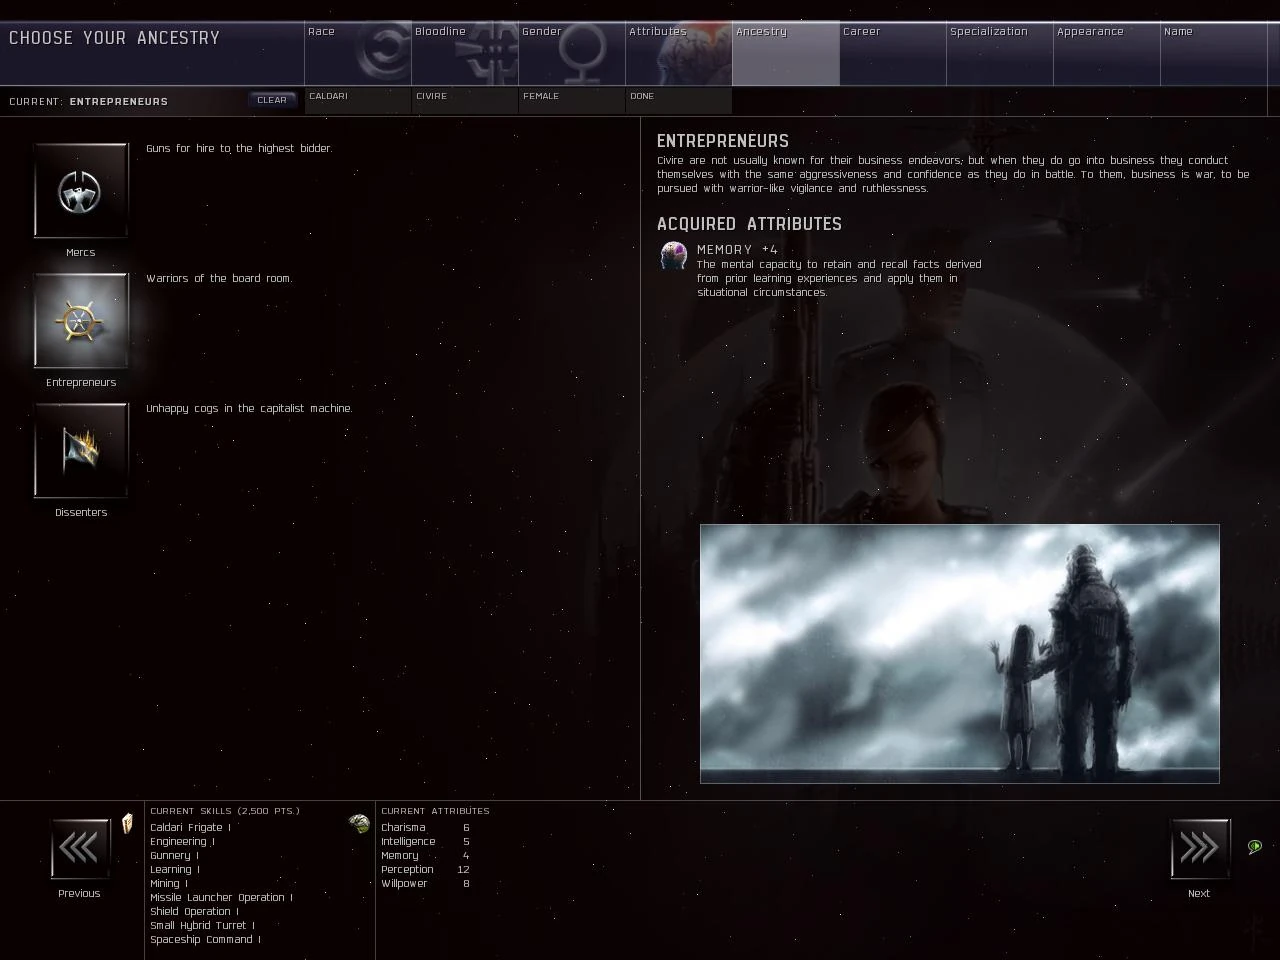The image size is (1280, 960).
Task: Click the skill book icon beside Current Skills
Action: pyautogui.click(x=127, y=824)
